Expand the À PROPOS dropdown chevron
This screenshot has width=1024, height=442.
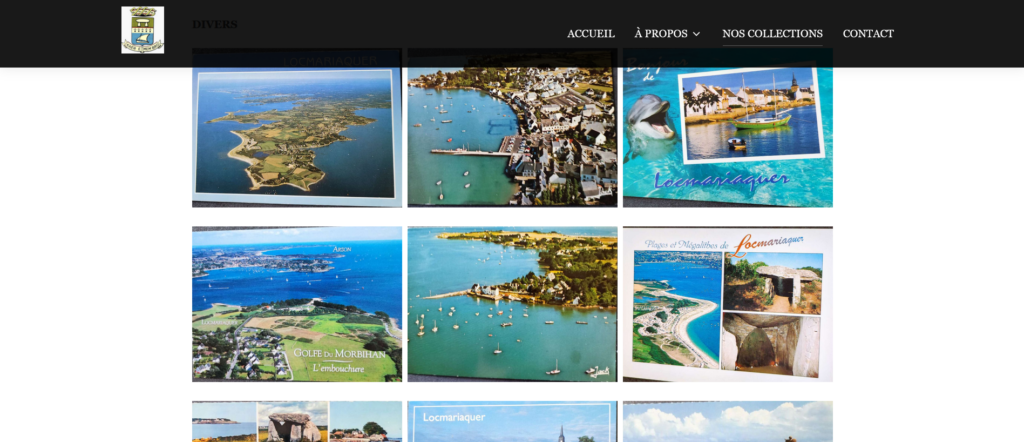[696, 34]
